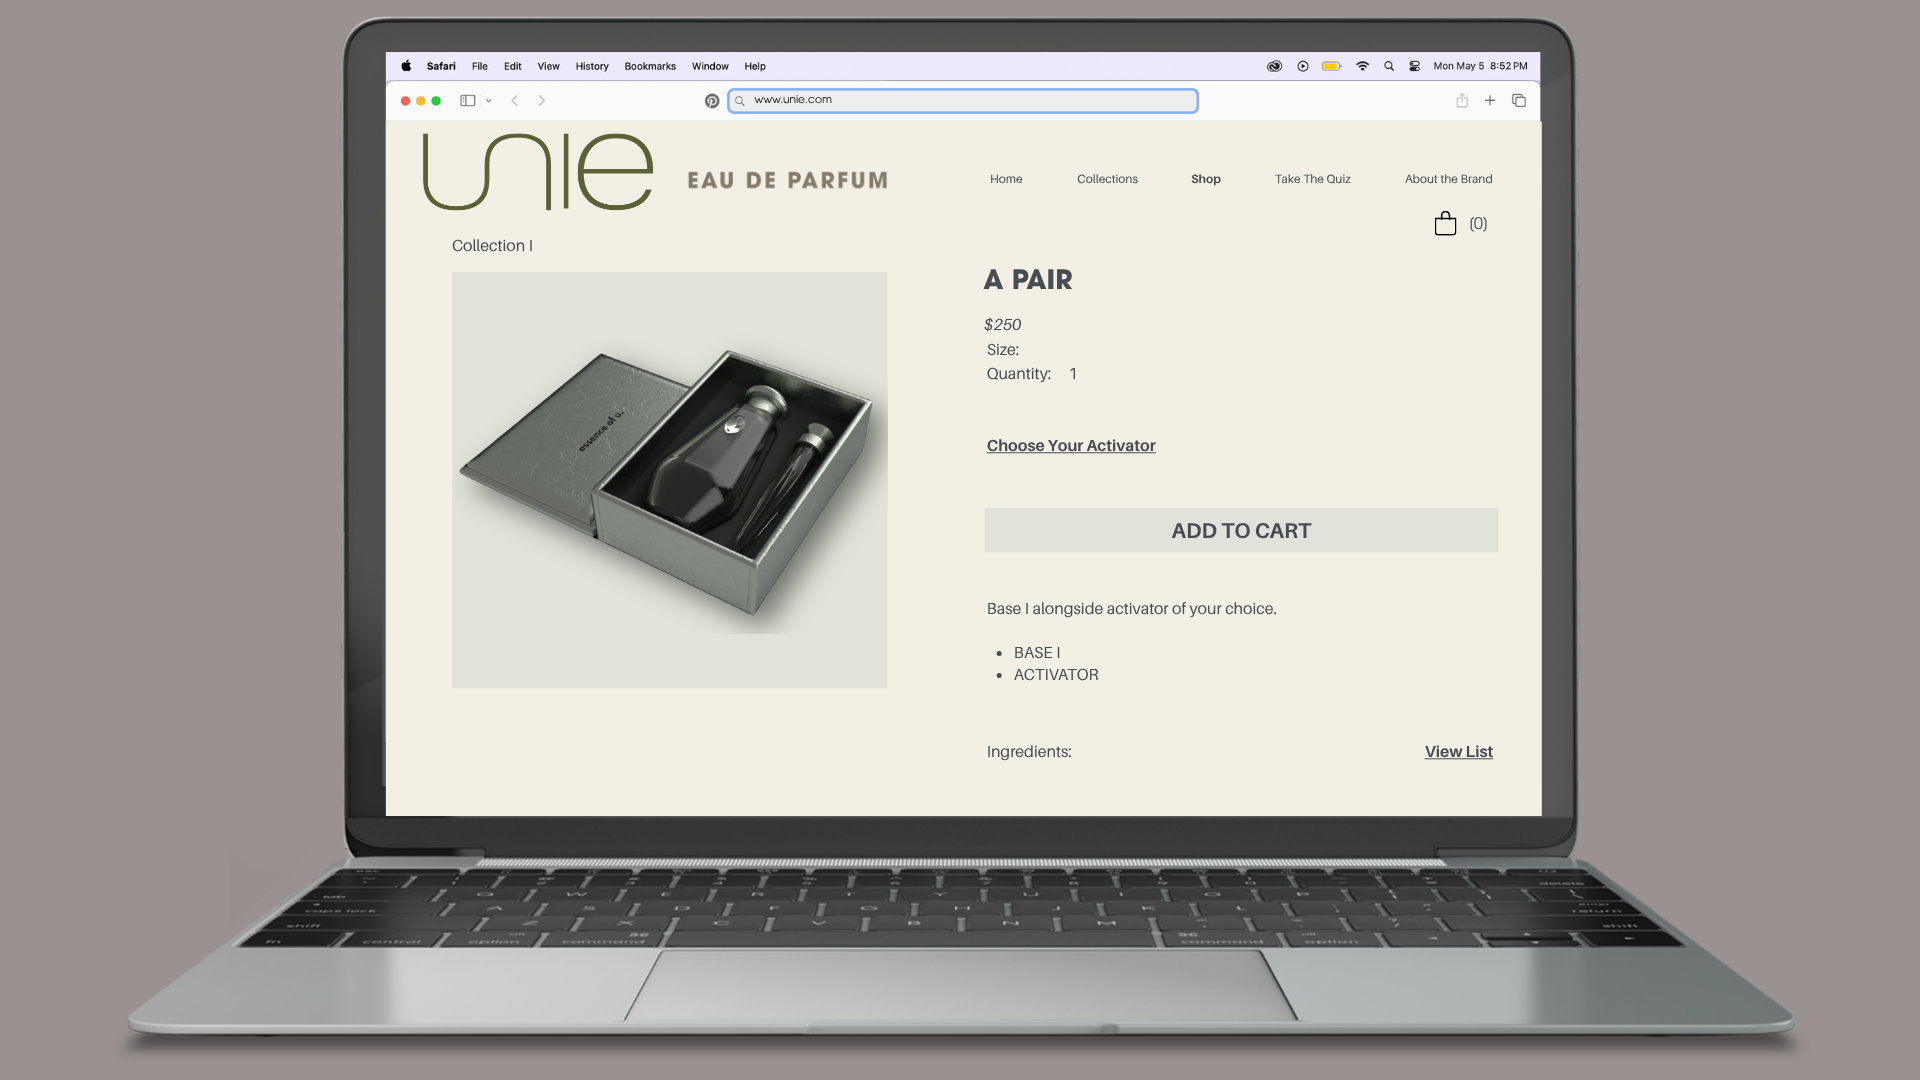Image resolution: width=1920 pixels, height=1080 pixels.
Task: Click the www.unie.com address bar
Action: click(963, 100)
